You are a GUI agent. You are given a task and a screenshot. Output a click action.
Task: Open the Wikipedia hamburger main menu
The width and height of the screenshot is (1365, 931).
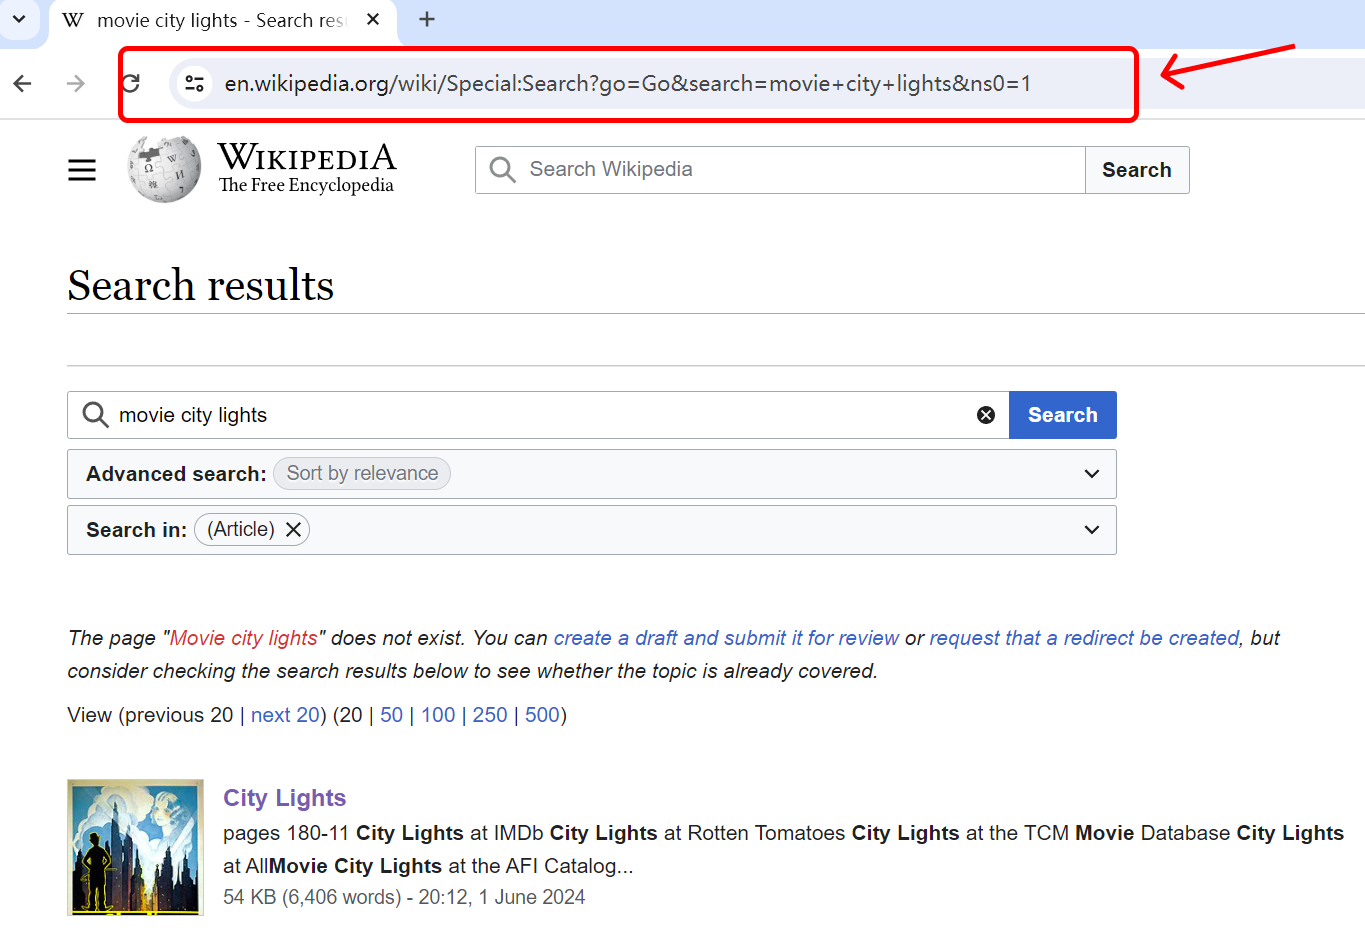[x=82, y=170]
